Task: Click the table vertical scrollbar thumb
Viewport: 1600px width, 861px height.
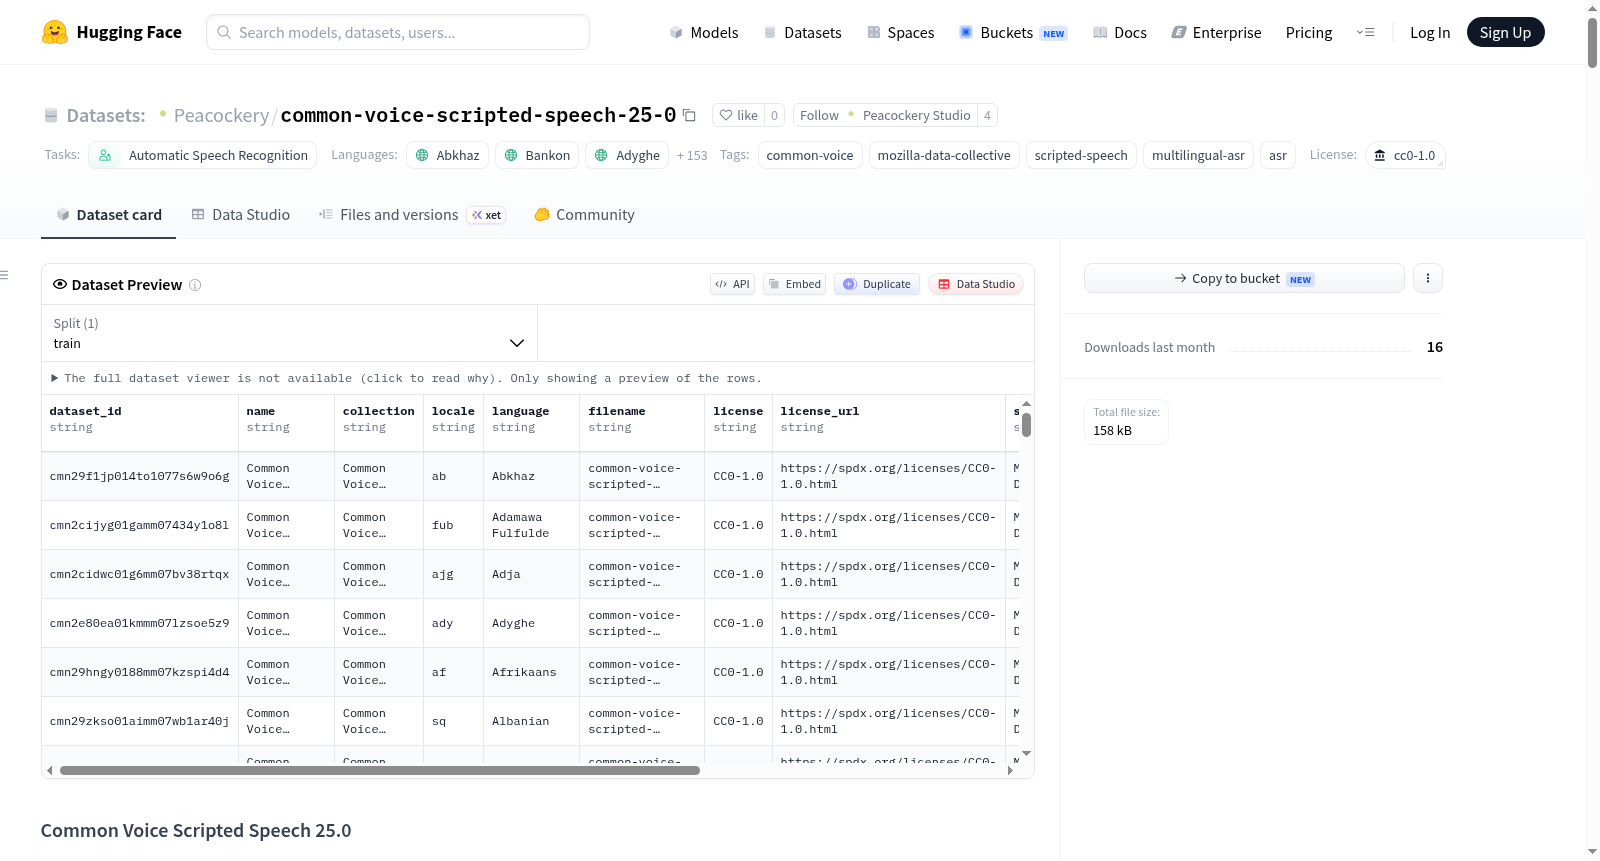Action: pos(1026,425)
